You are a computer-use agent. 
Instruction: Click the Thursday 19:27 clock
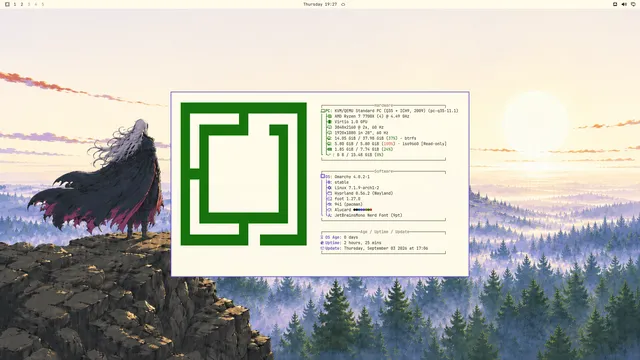click(320, 4)
